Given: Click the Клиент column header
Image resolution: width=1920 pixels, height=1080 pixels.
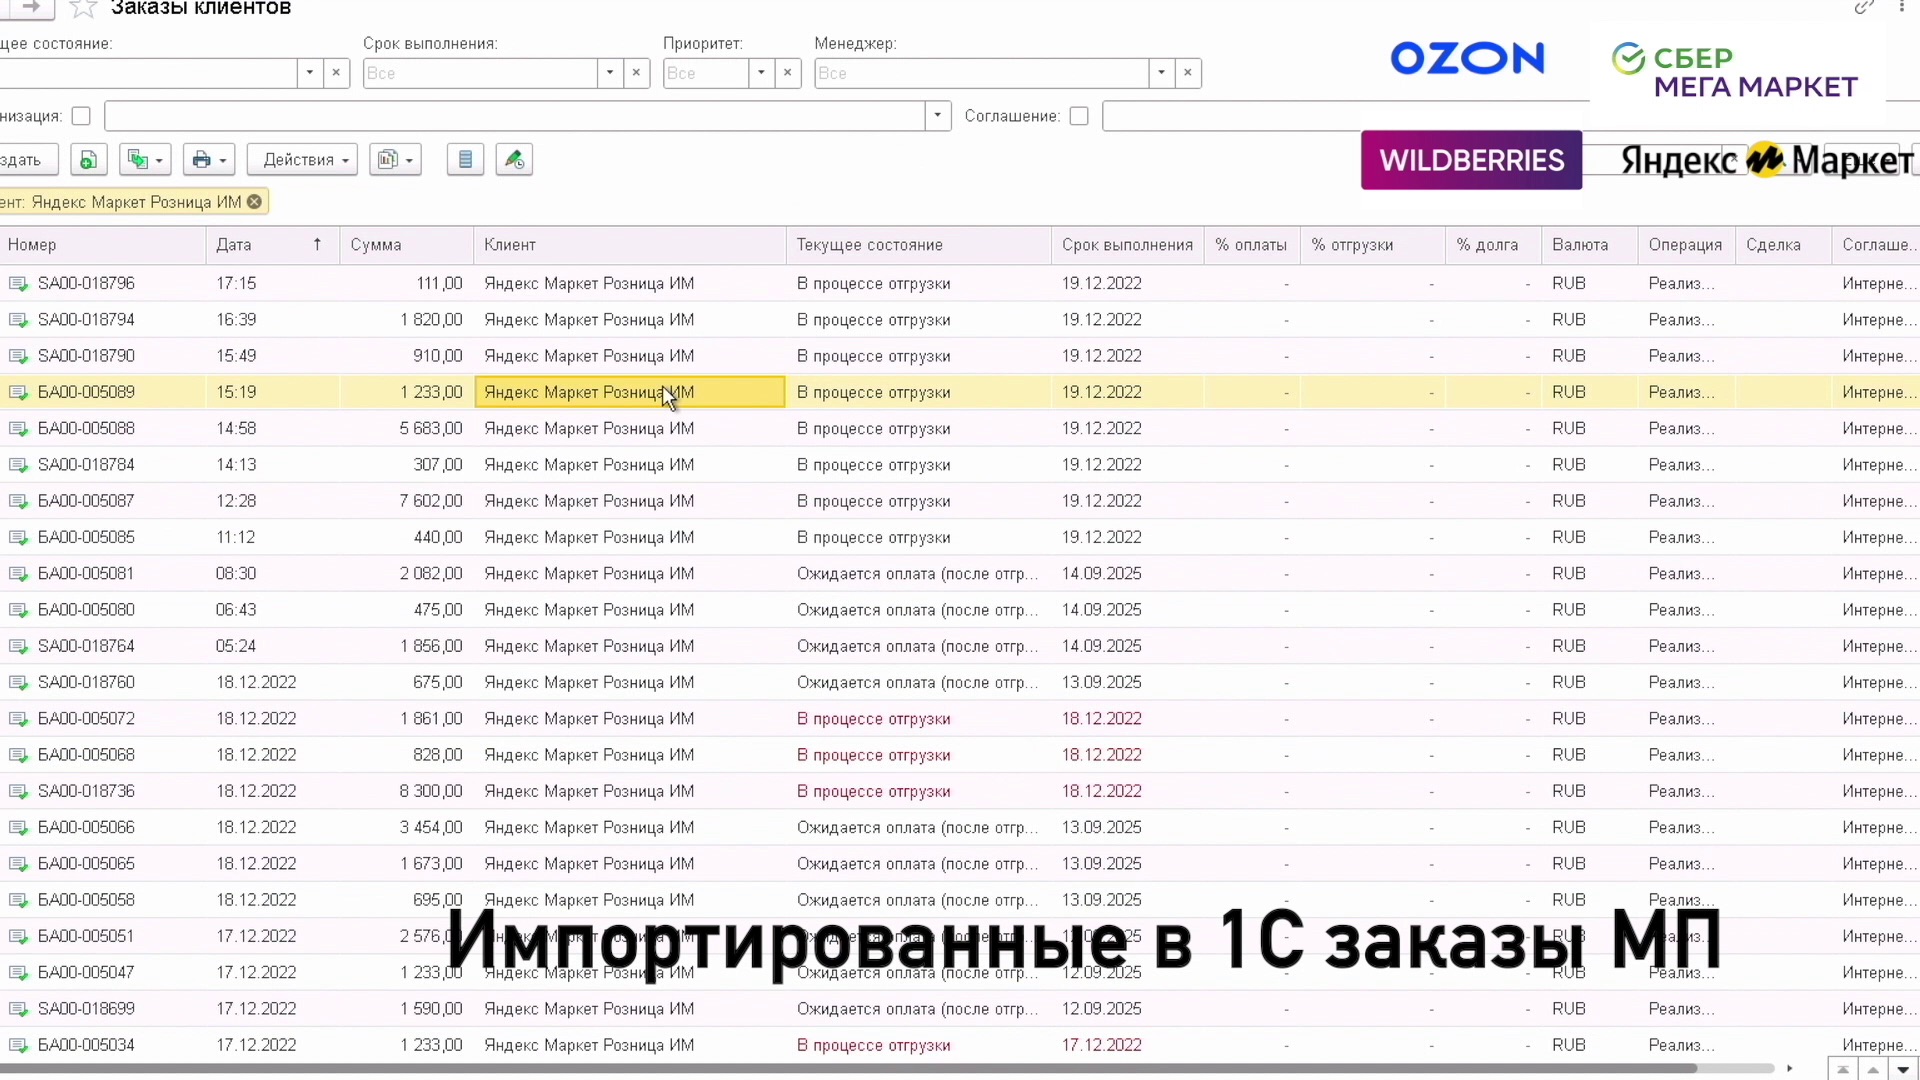Looking at the screenshot, I should (x=630, y=245).
